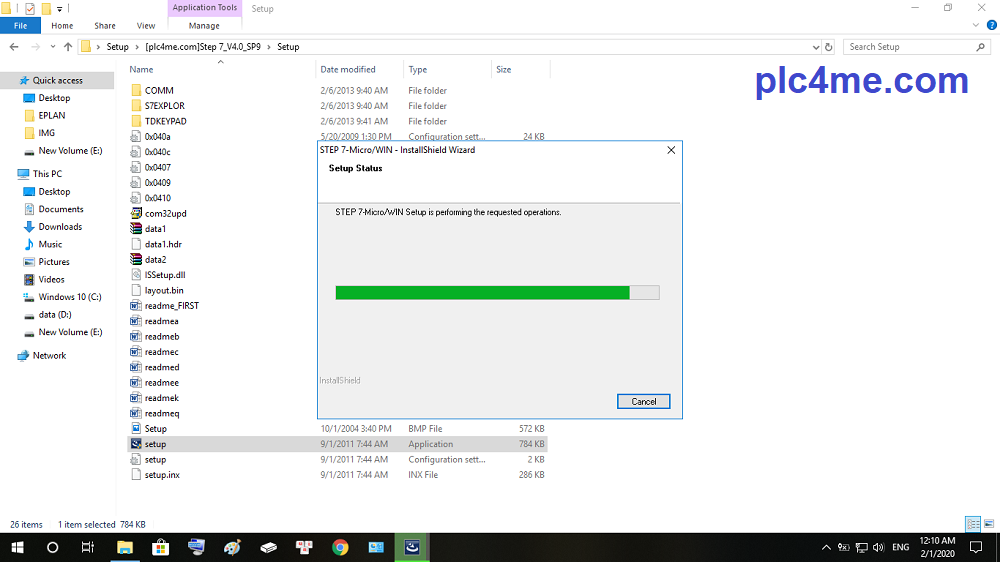
Task: Open the recent locations dropdown chevron
Action: point(53,47)
